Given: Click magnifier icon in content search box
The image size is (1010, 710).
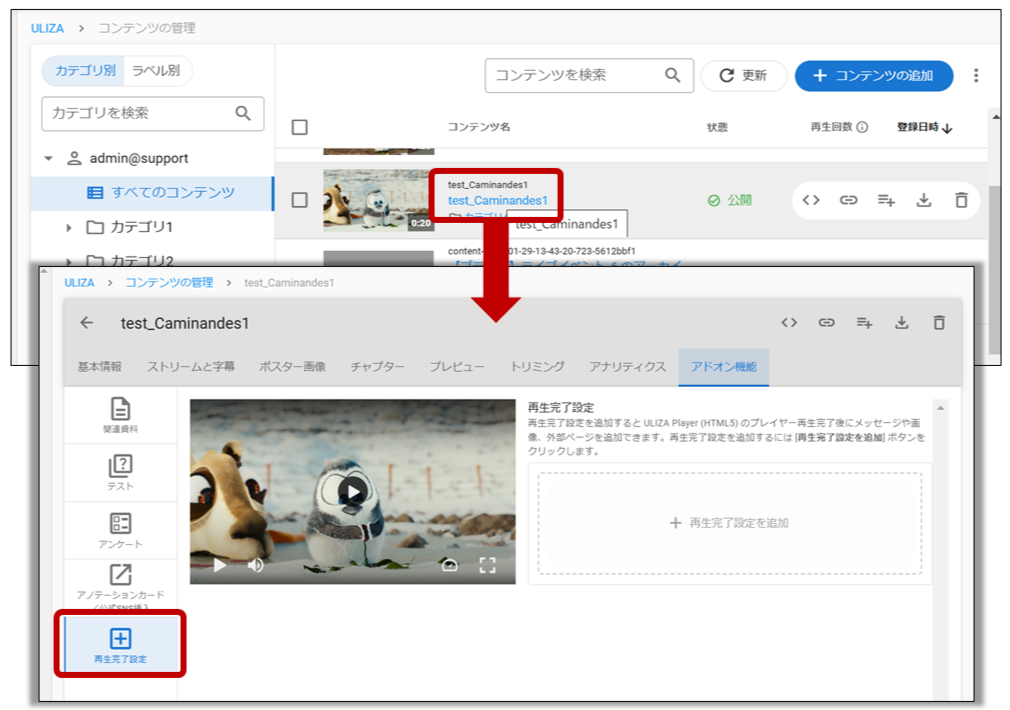Looking at the screenshot, I should pos(672,75).
